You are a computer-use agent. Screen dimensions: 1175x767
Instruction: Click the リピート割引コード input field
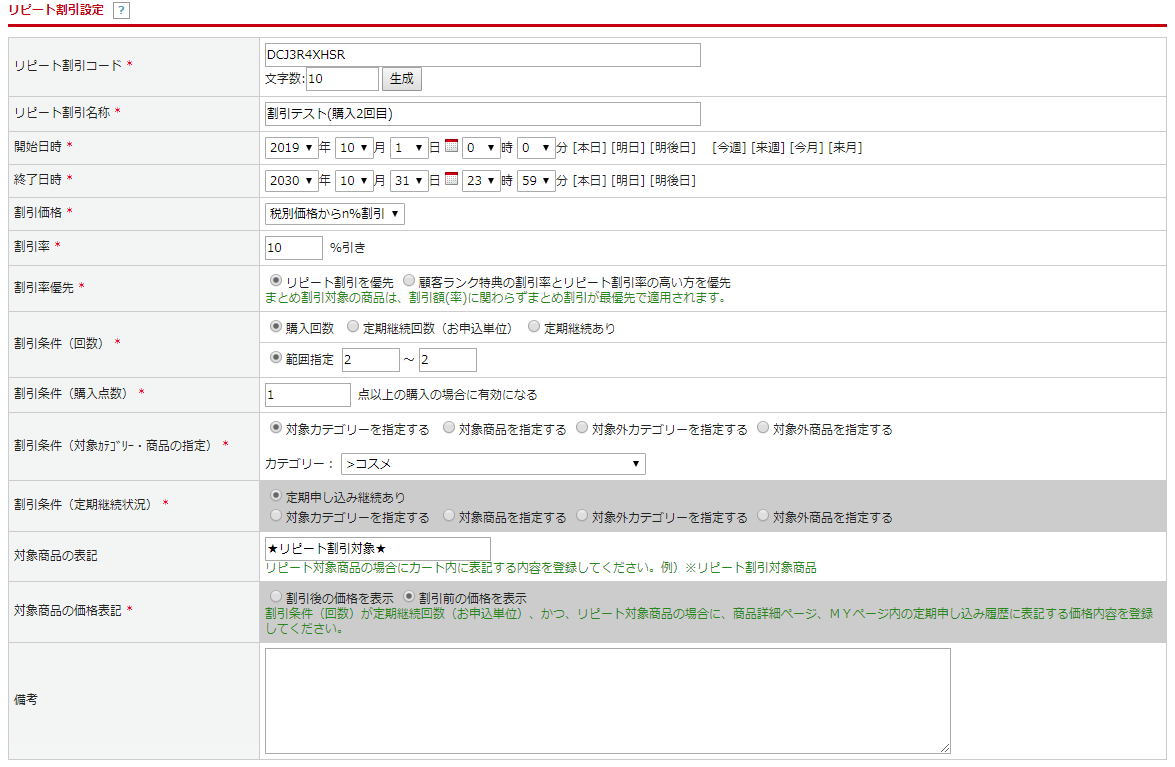pos(482,55)
